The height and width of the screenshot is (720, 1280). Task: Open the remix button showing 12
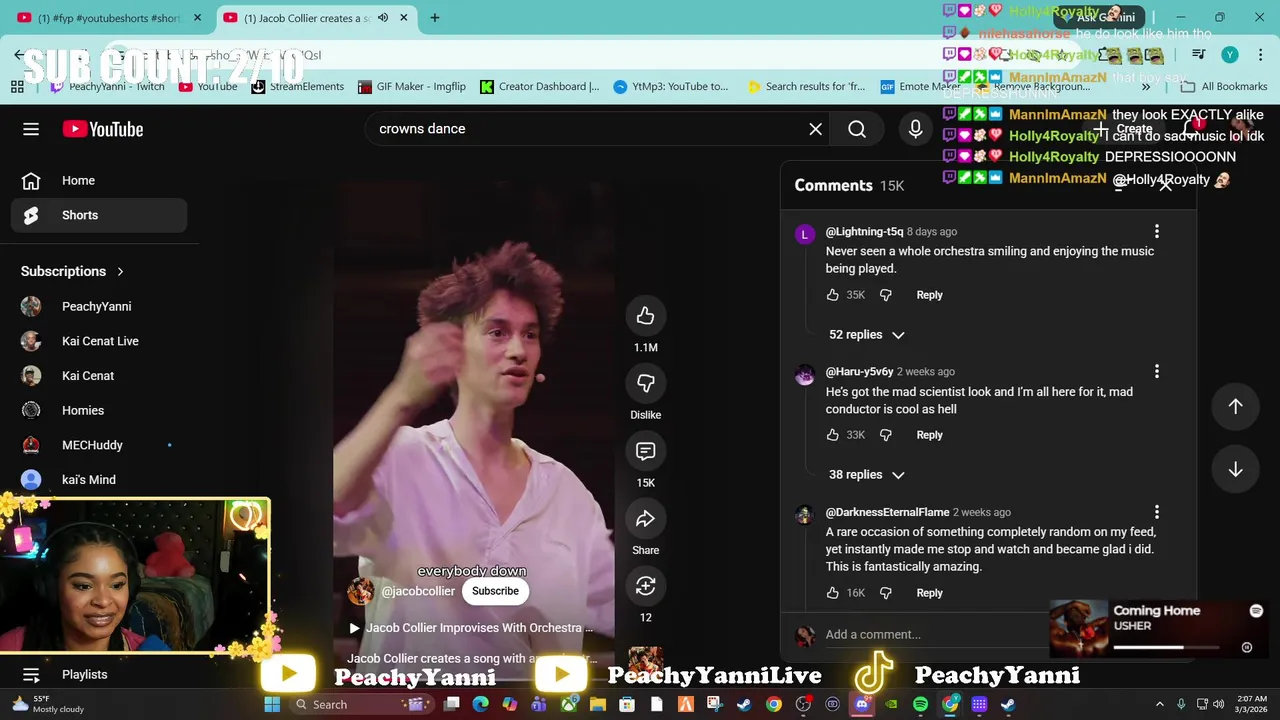click(645, 586)
